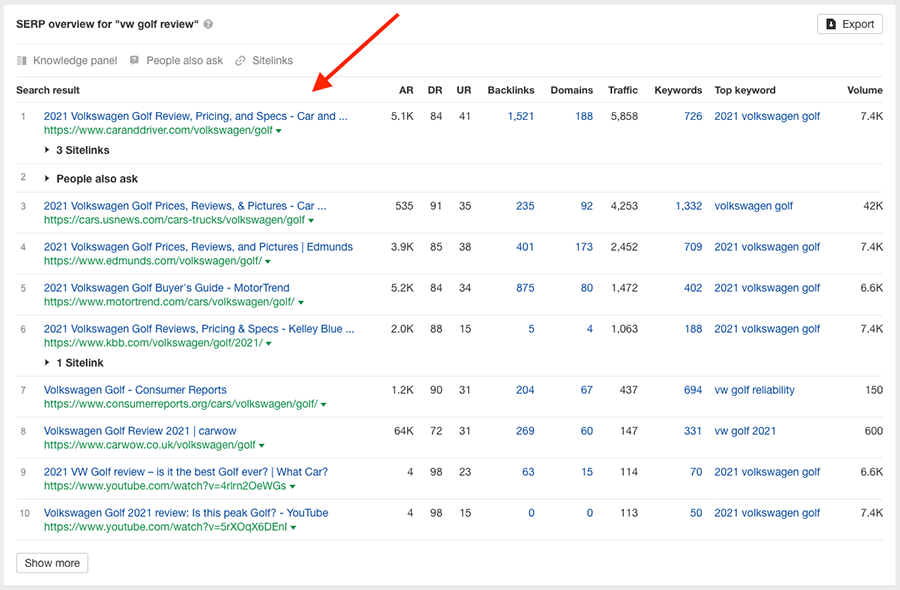Open top keyword 'volkswagen golf' in usnews row
The height and width of the screenshot is (590, 900).
click(x=754, y=205)
